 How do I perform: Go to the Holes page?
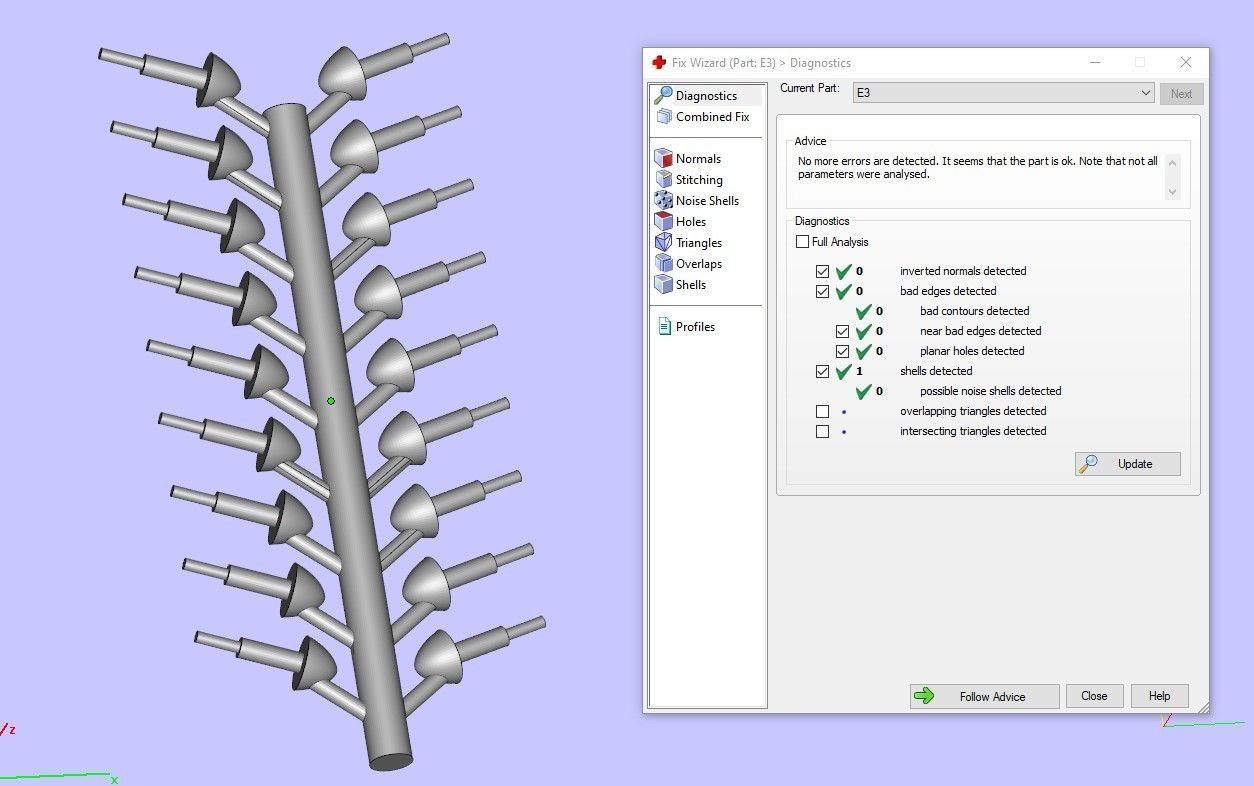pyautogui.click(x=691, y=222)
